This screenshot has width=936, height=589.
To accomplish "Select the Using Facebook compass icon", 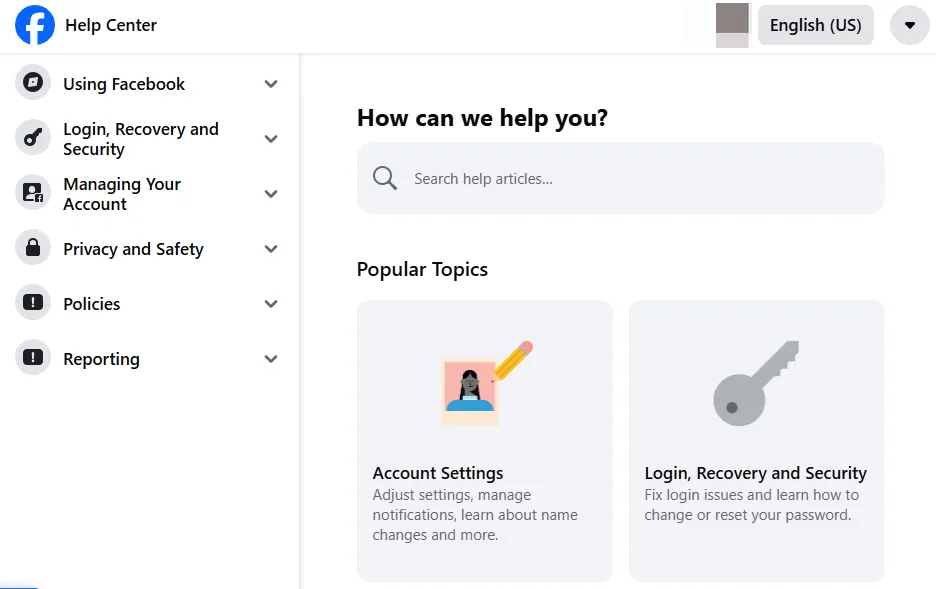I will 32,83.
